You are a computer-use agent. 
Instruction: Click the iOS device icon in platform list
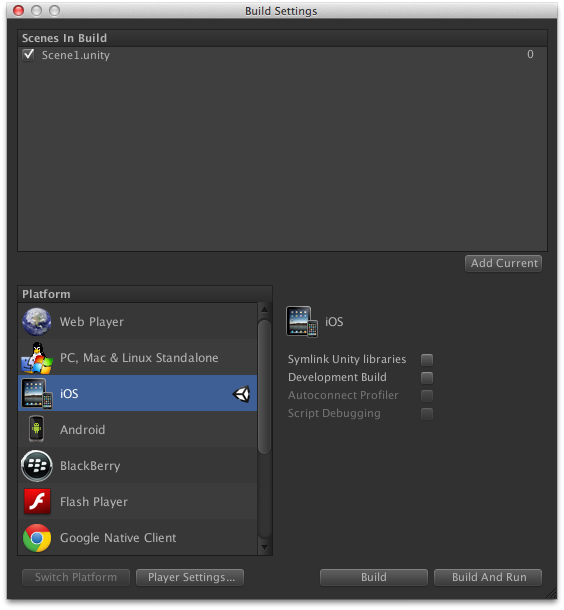click(37, 393)
